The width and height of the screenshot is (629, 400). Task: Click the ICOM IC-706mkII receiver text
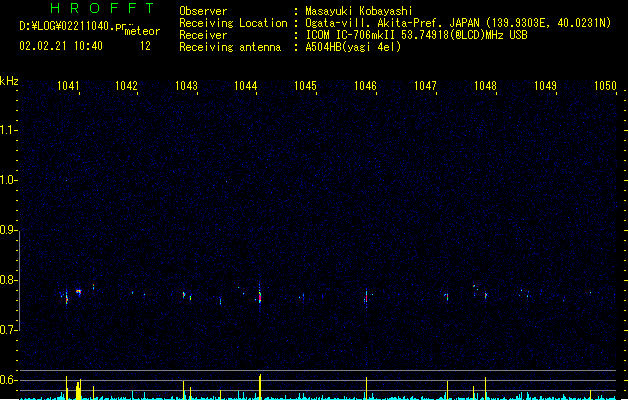[x=416, y=35]
